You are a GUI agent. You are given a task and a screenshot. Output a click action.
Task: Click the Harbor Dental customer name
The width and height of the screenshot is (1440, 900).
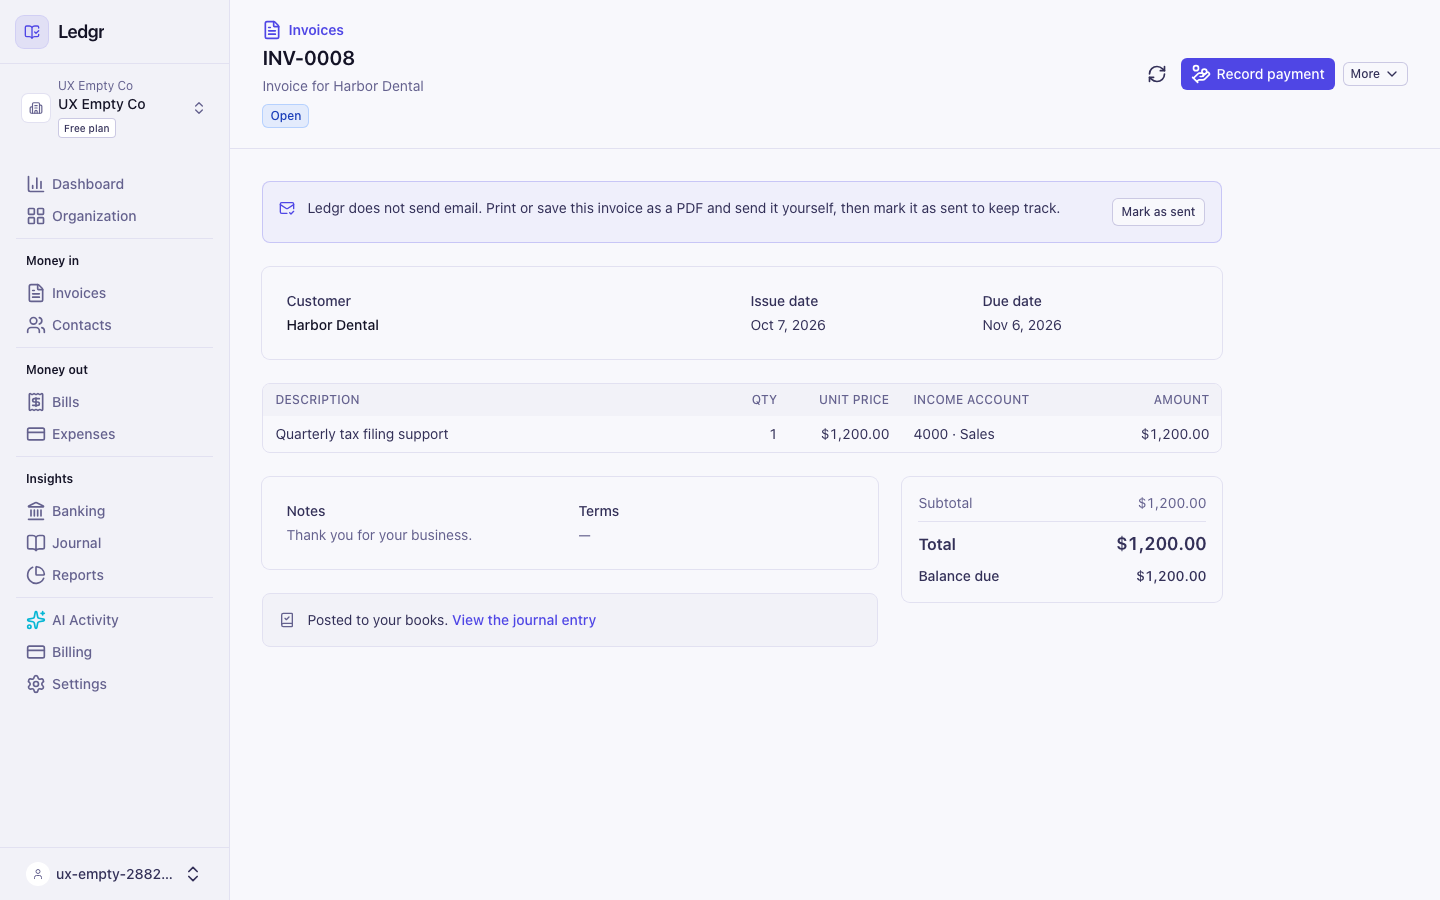(332, 325)
